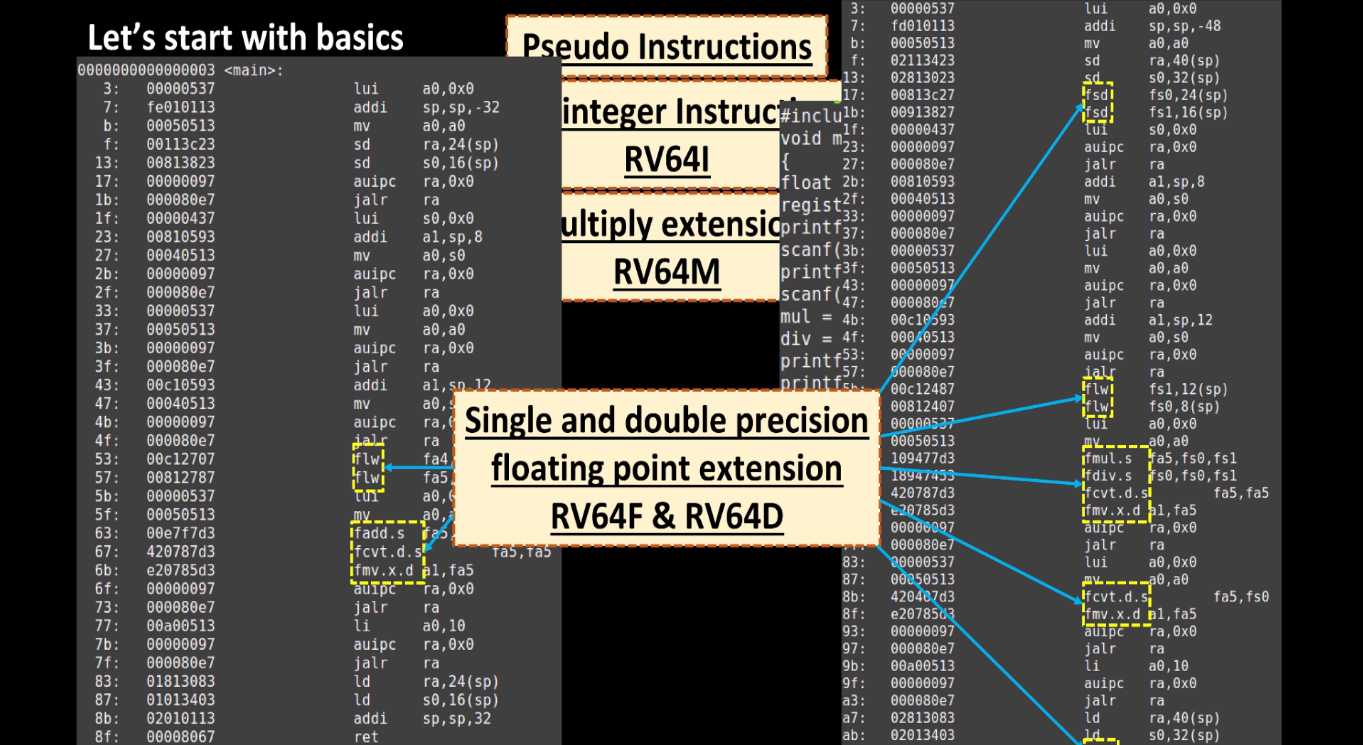Select the "fmul.s fa5,fs0,fs1" instruction

1160,458
